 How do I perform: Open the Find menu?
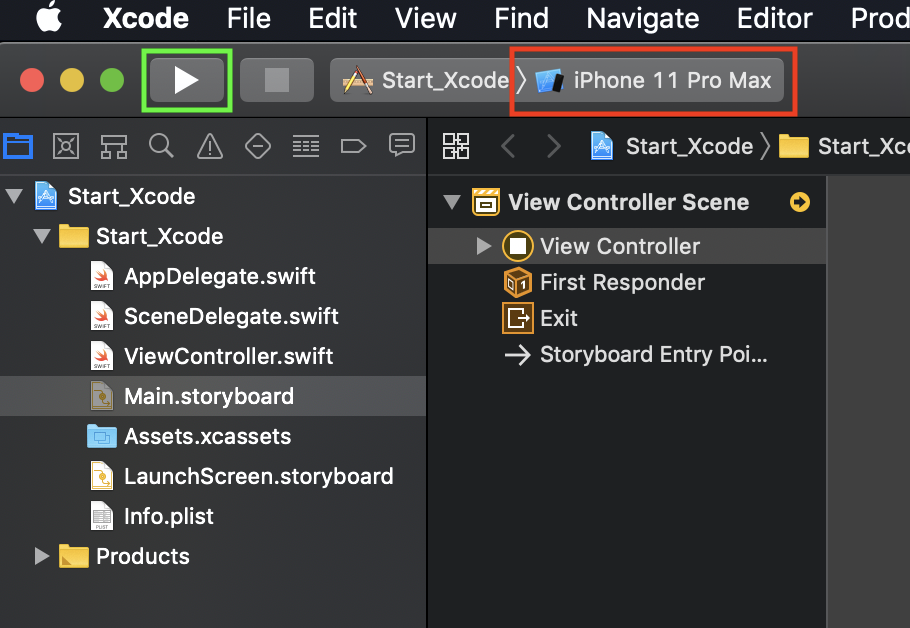(x=521, y=18)
